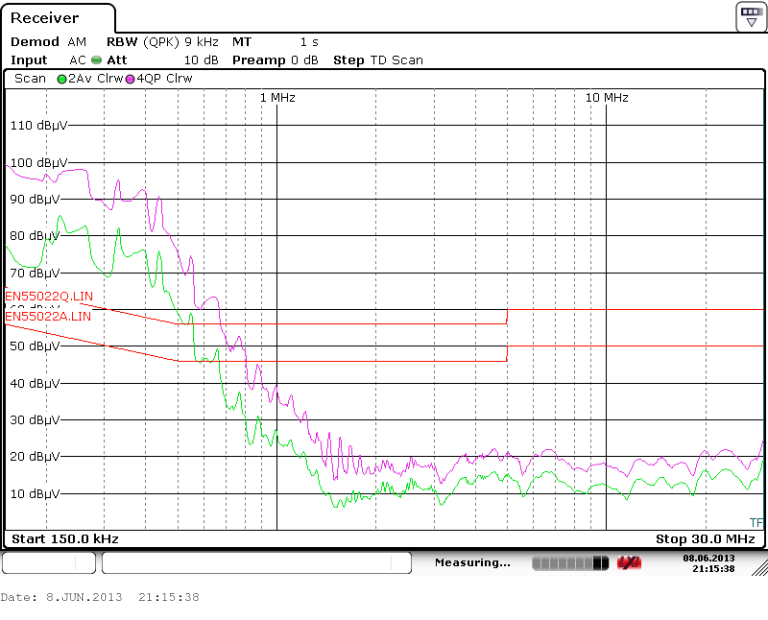Screen dimensions: 768x620
Task: Click the Start 150.0 kHz frequency label
Action: click(65, 539)
